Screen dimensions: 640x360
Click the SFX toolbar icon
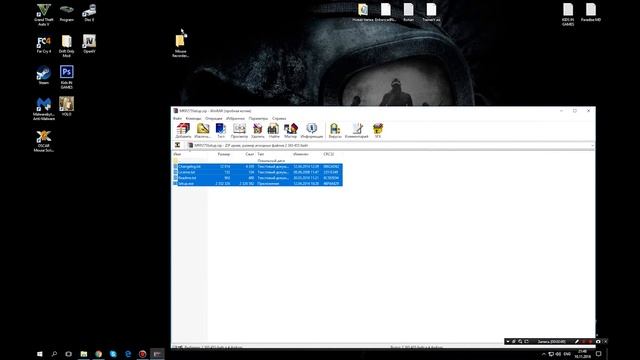(378, 131)
